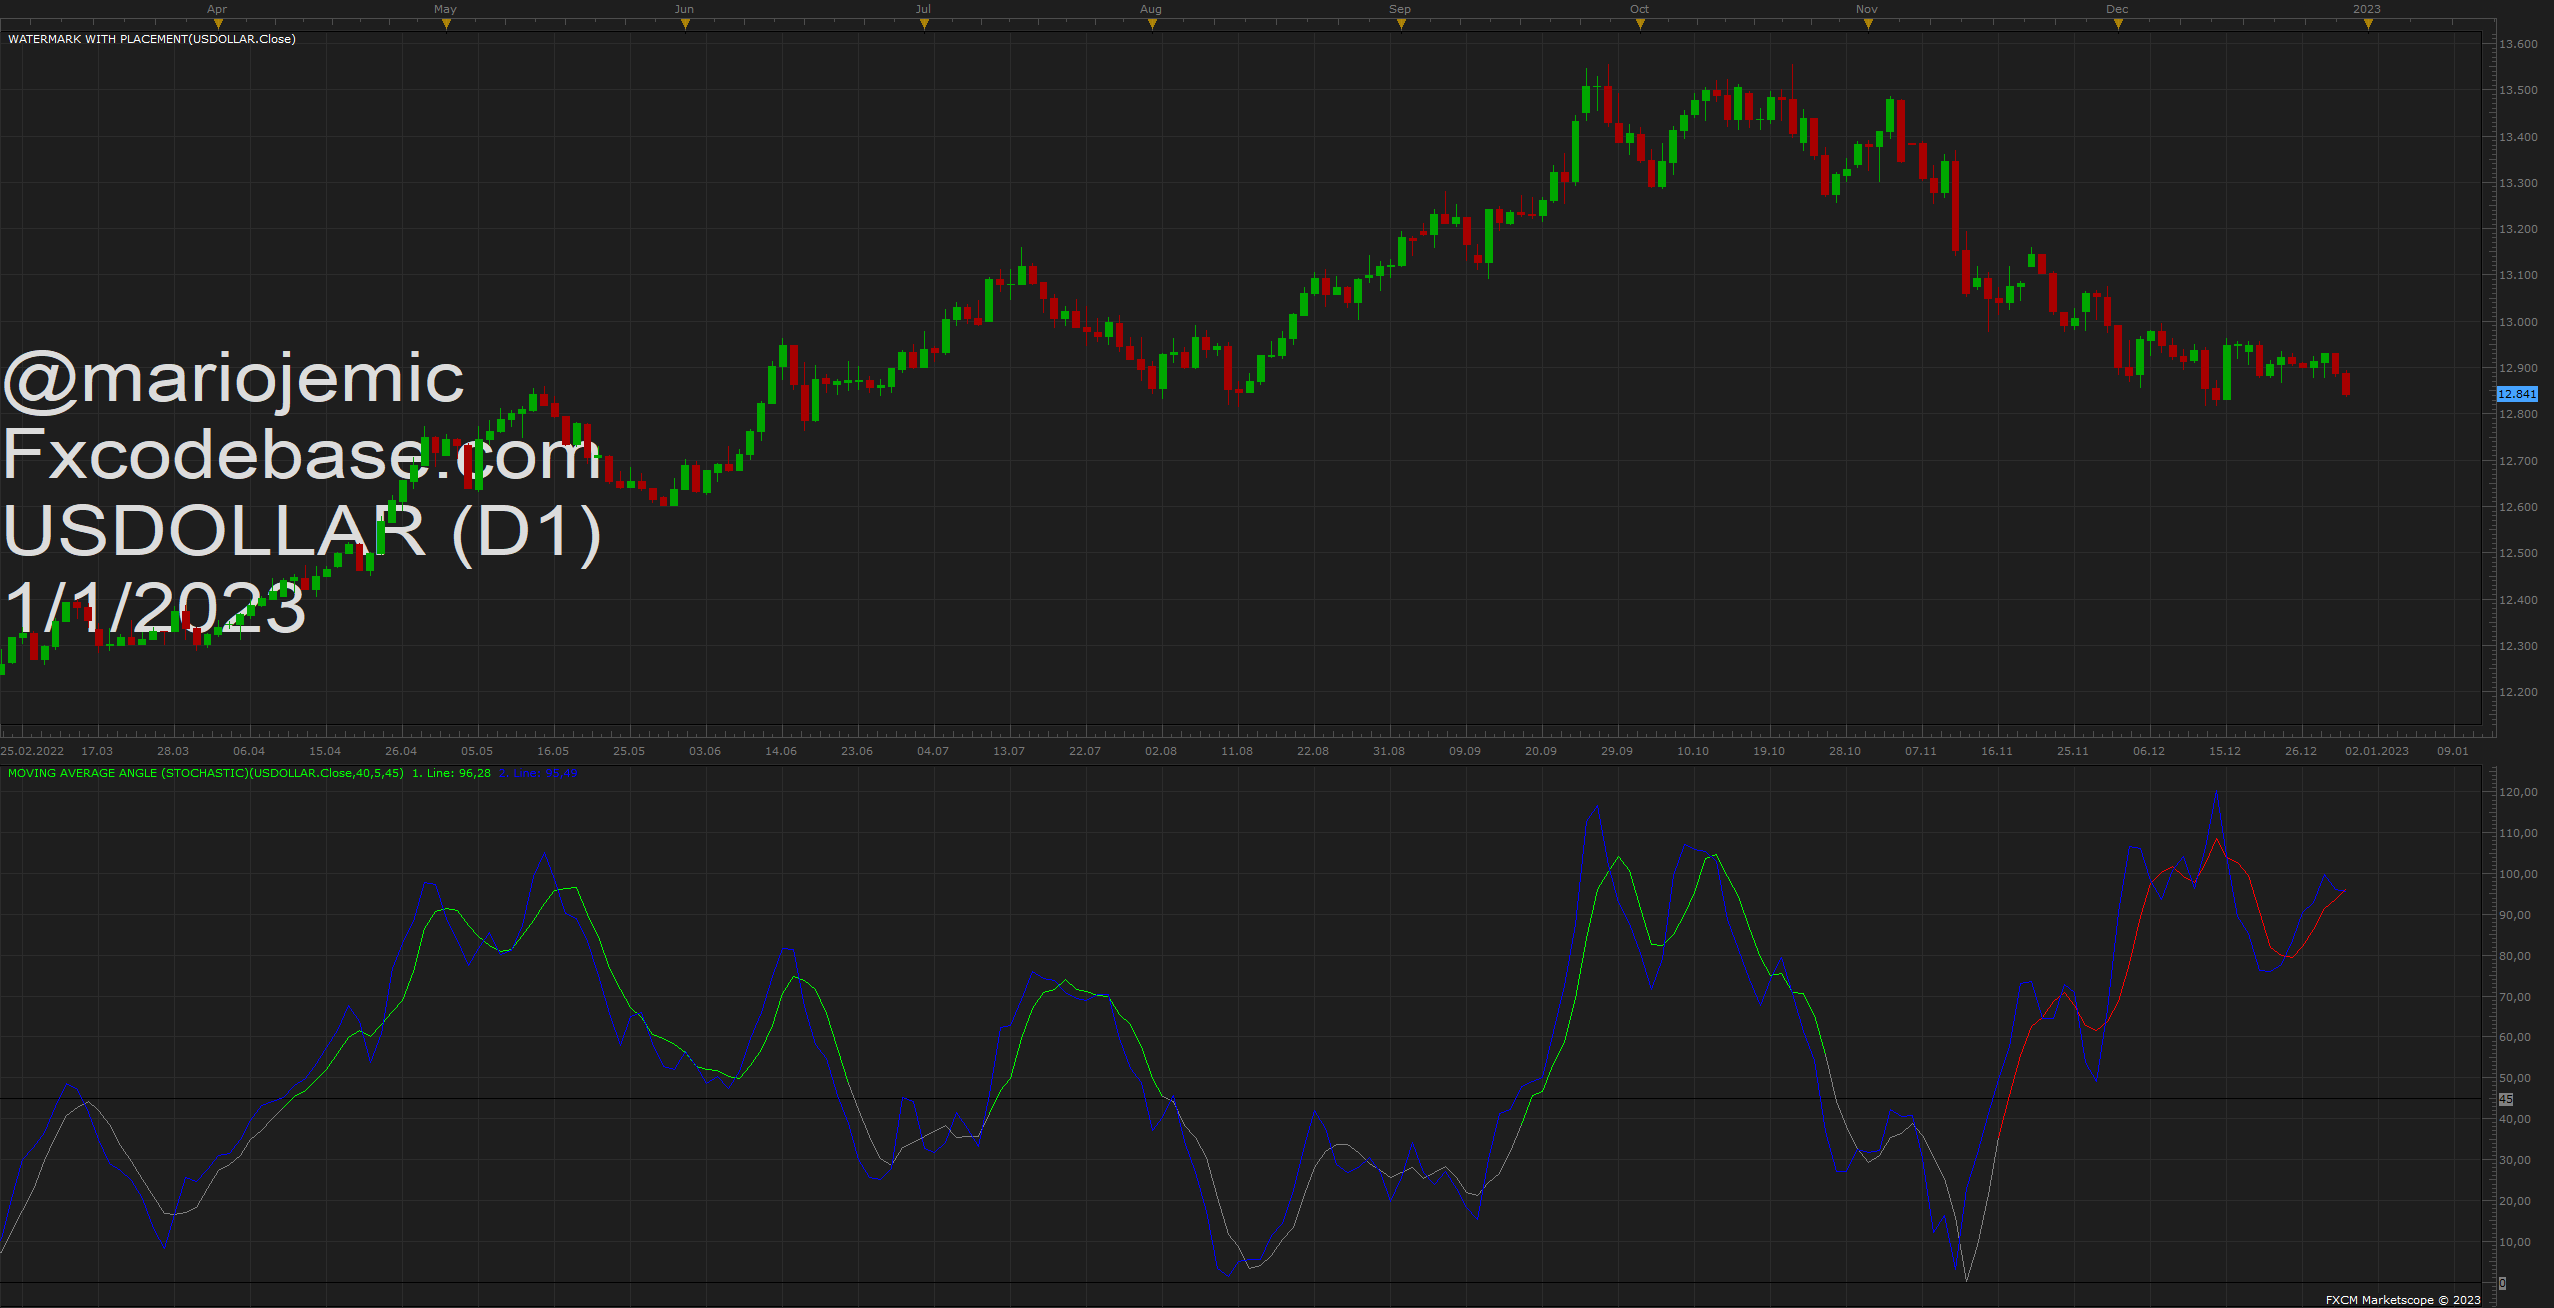This screenshot has height=1308, width=2554.
Task: Click the 10,00 indicator axis label
Action: pos(2516,1242)
